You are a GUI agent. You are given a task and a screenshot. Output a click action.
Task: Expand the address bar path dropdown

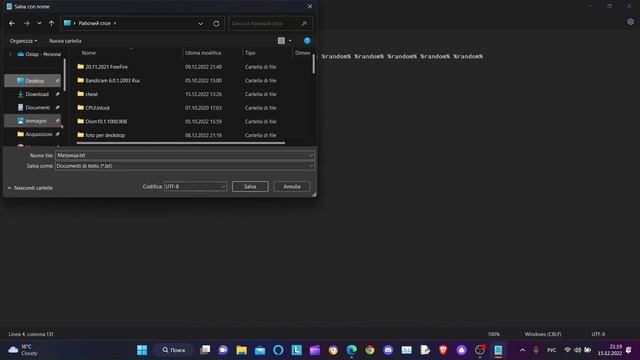click(x=200, y=24)
